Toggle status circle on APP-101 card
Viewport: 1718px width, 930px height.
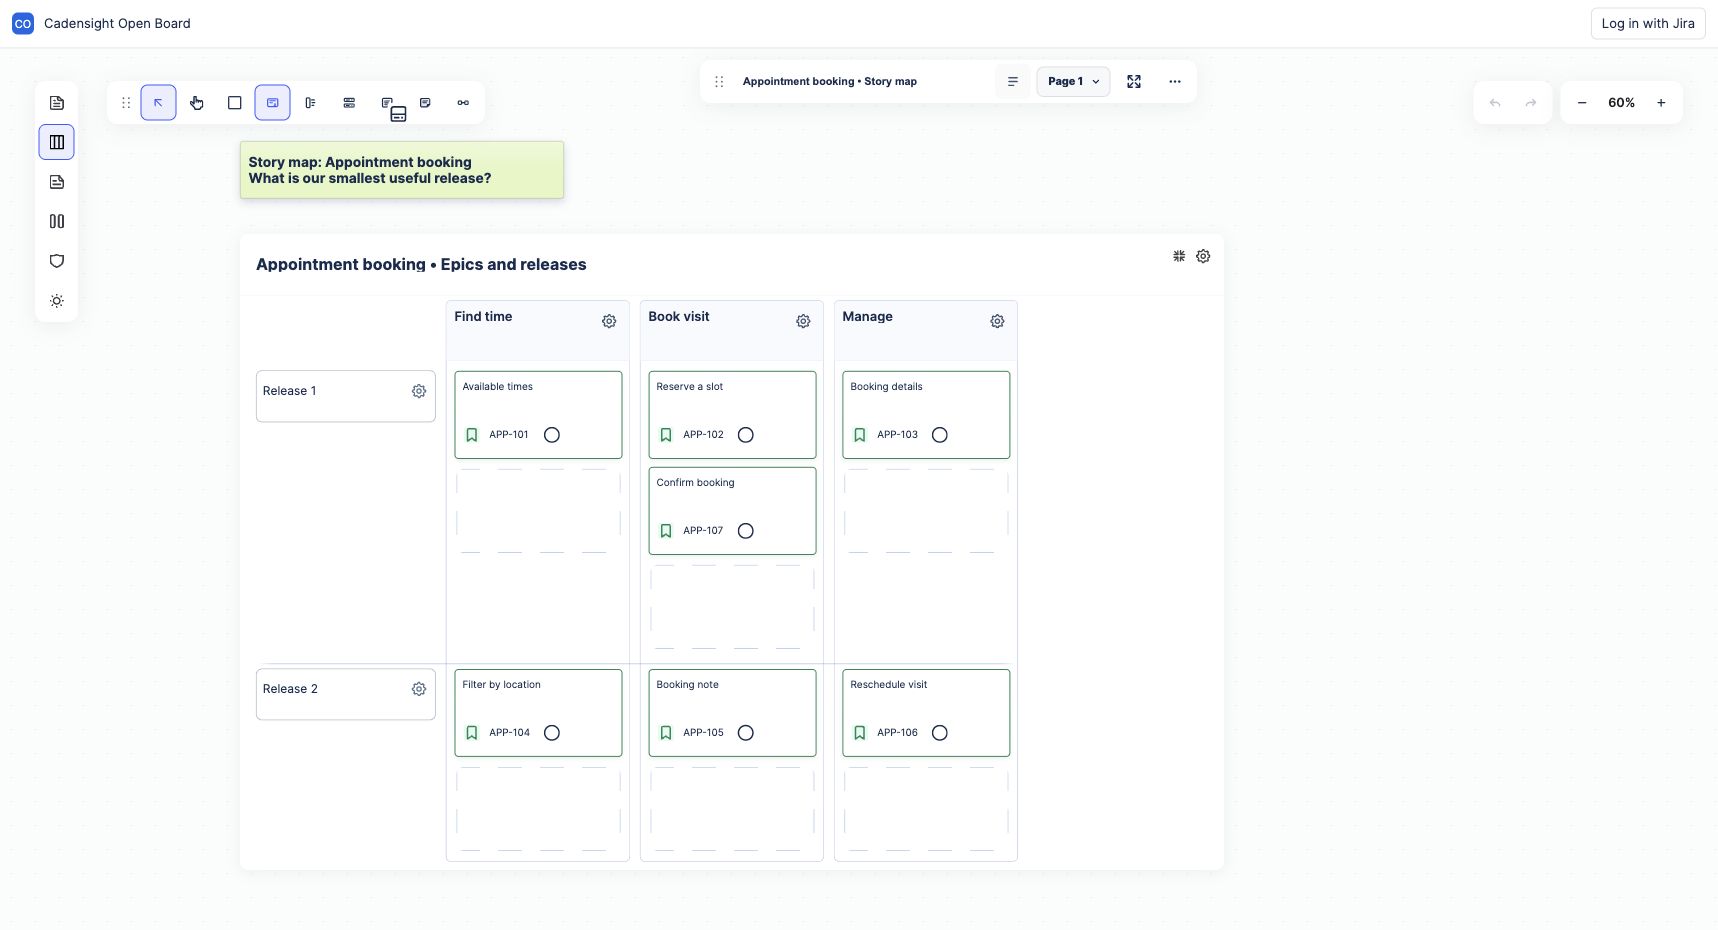tap(552, 435)
